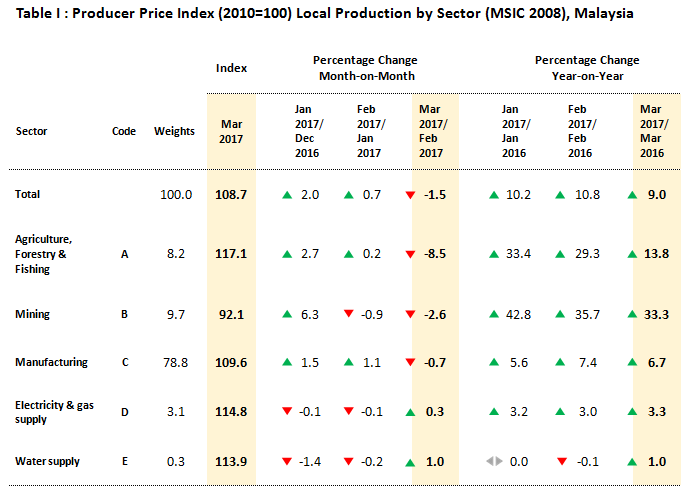695x501 pixels.
Task: Click the green up arrow next to Mining's 6.3
Action: [x=288, y=314]
